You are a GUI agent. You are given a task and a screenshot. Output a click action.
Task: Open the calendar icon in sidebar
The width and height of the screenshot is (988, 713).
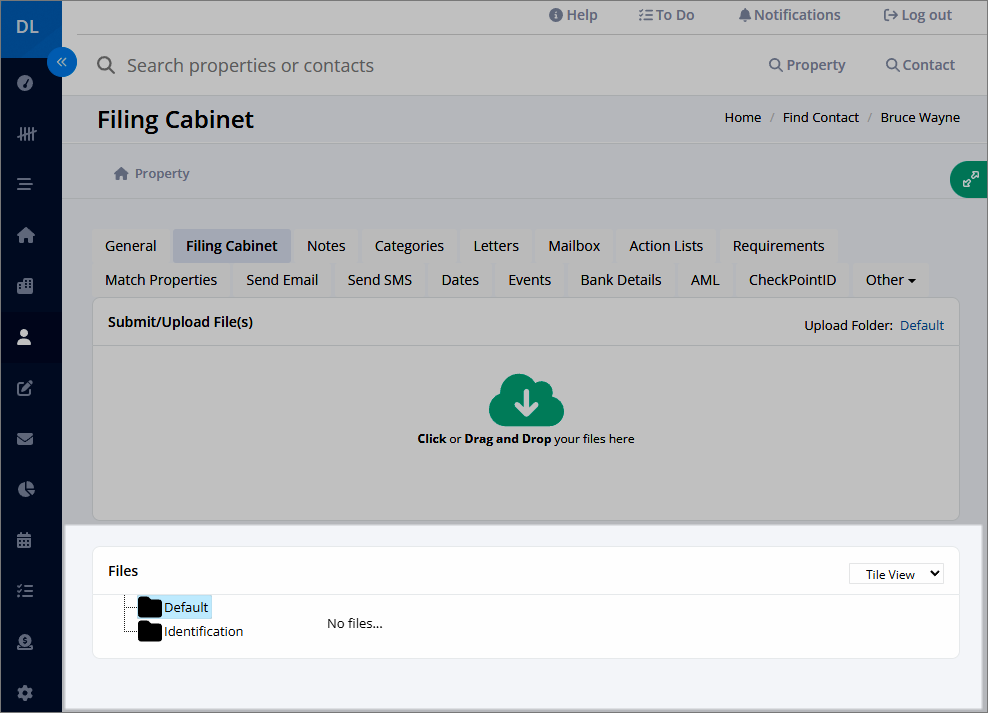(25, 540)
